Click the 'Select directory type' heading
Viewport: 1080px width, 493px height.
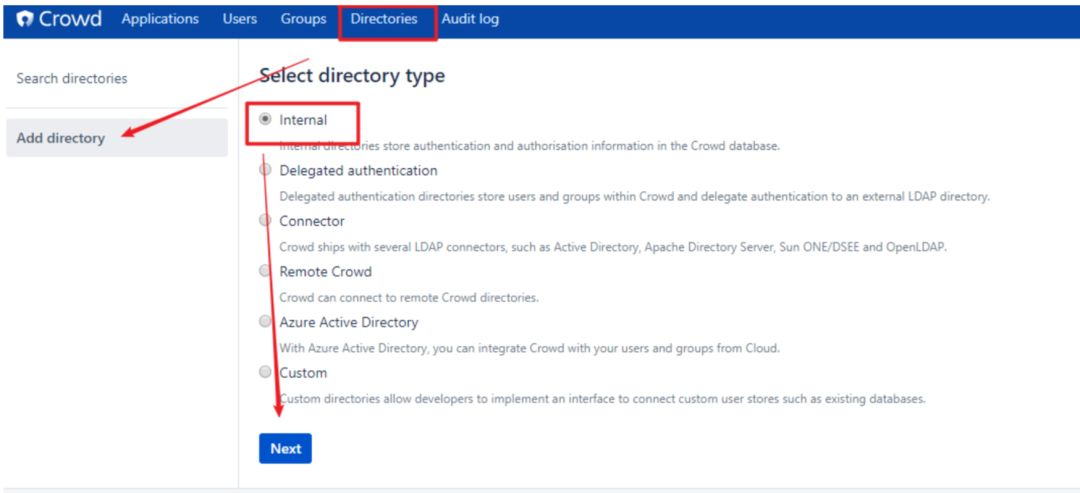pyautogui.click(x=352, y=76)
